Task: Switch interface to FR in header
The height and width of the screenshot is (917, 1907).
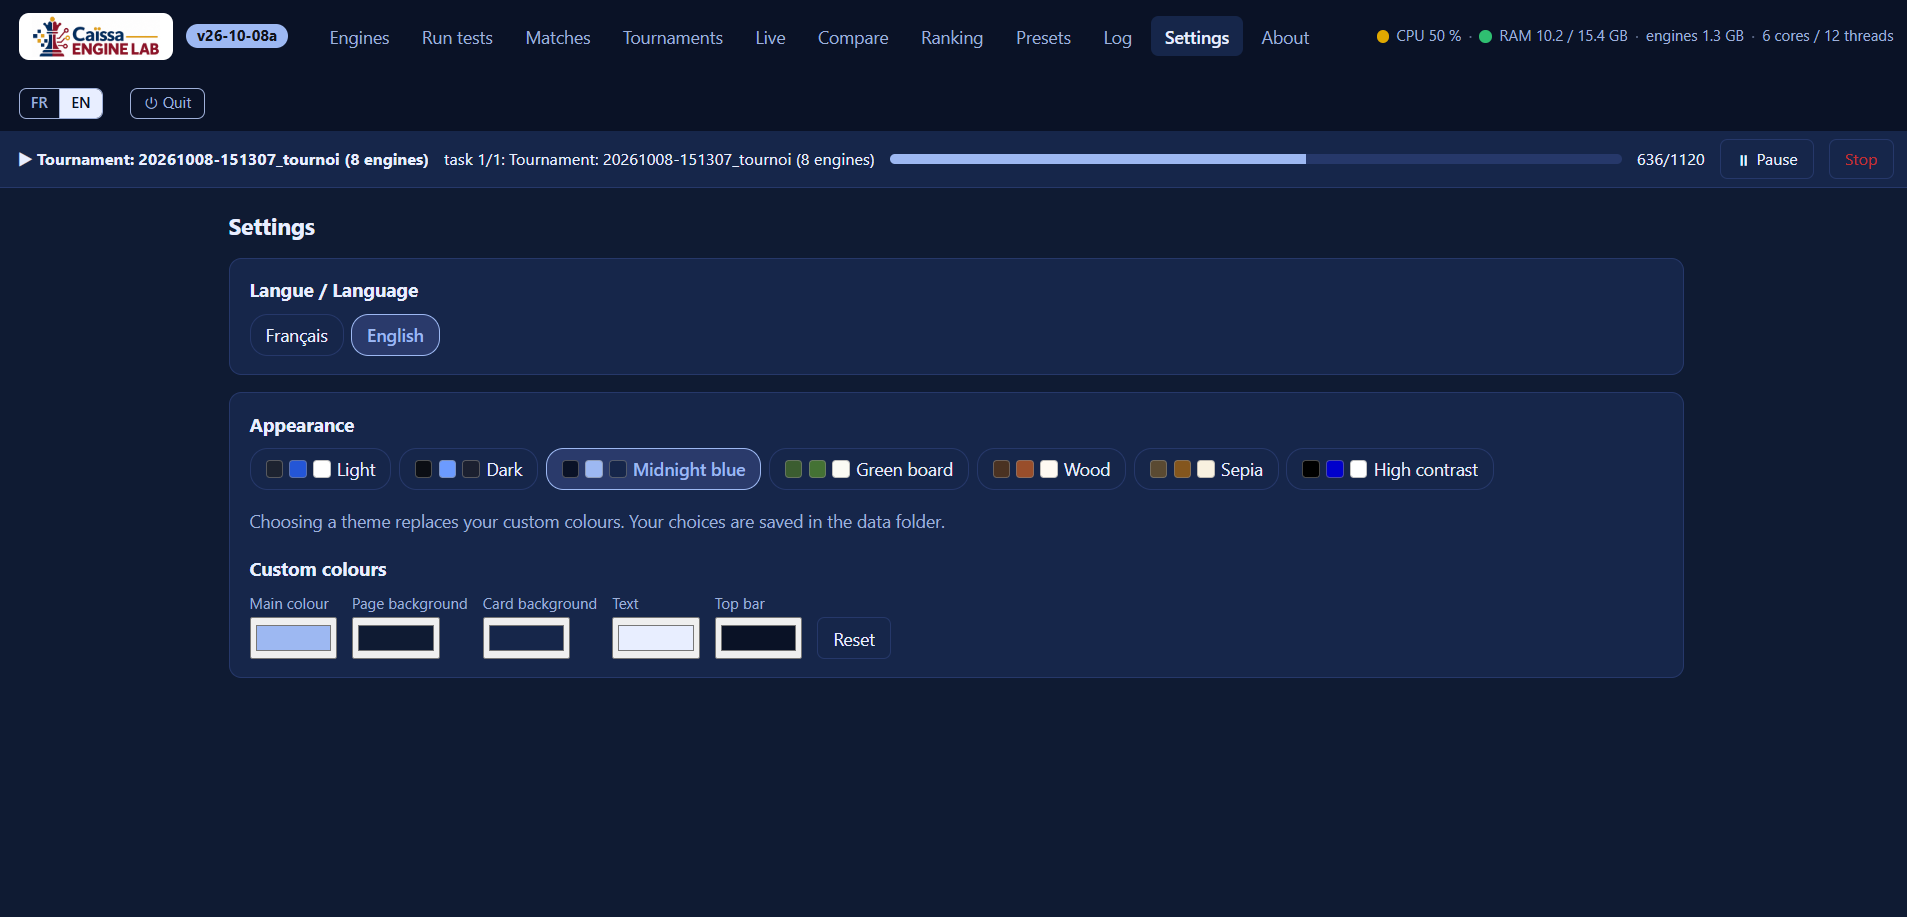Action: tap(39, 103)
